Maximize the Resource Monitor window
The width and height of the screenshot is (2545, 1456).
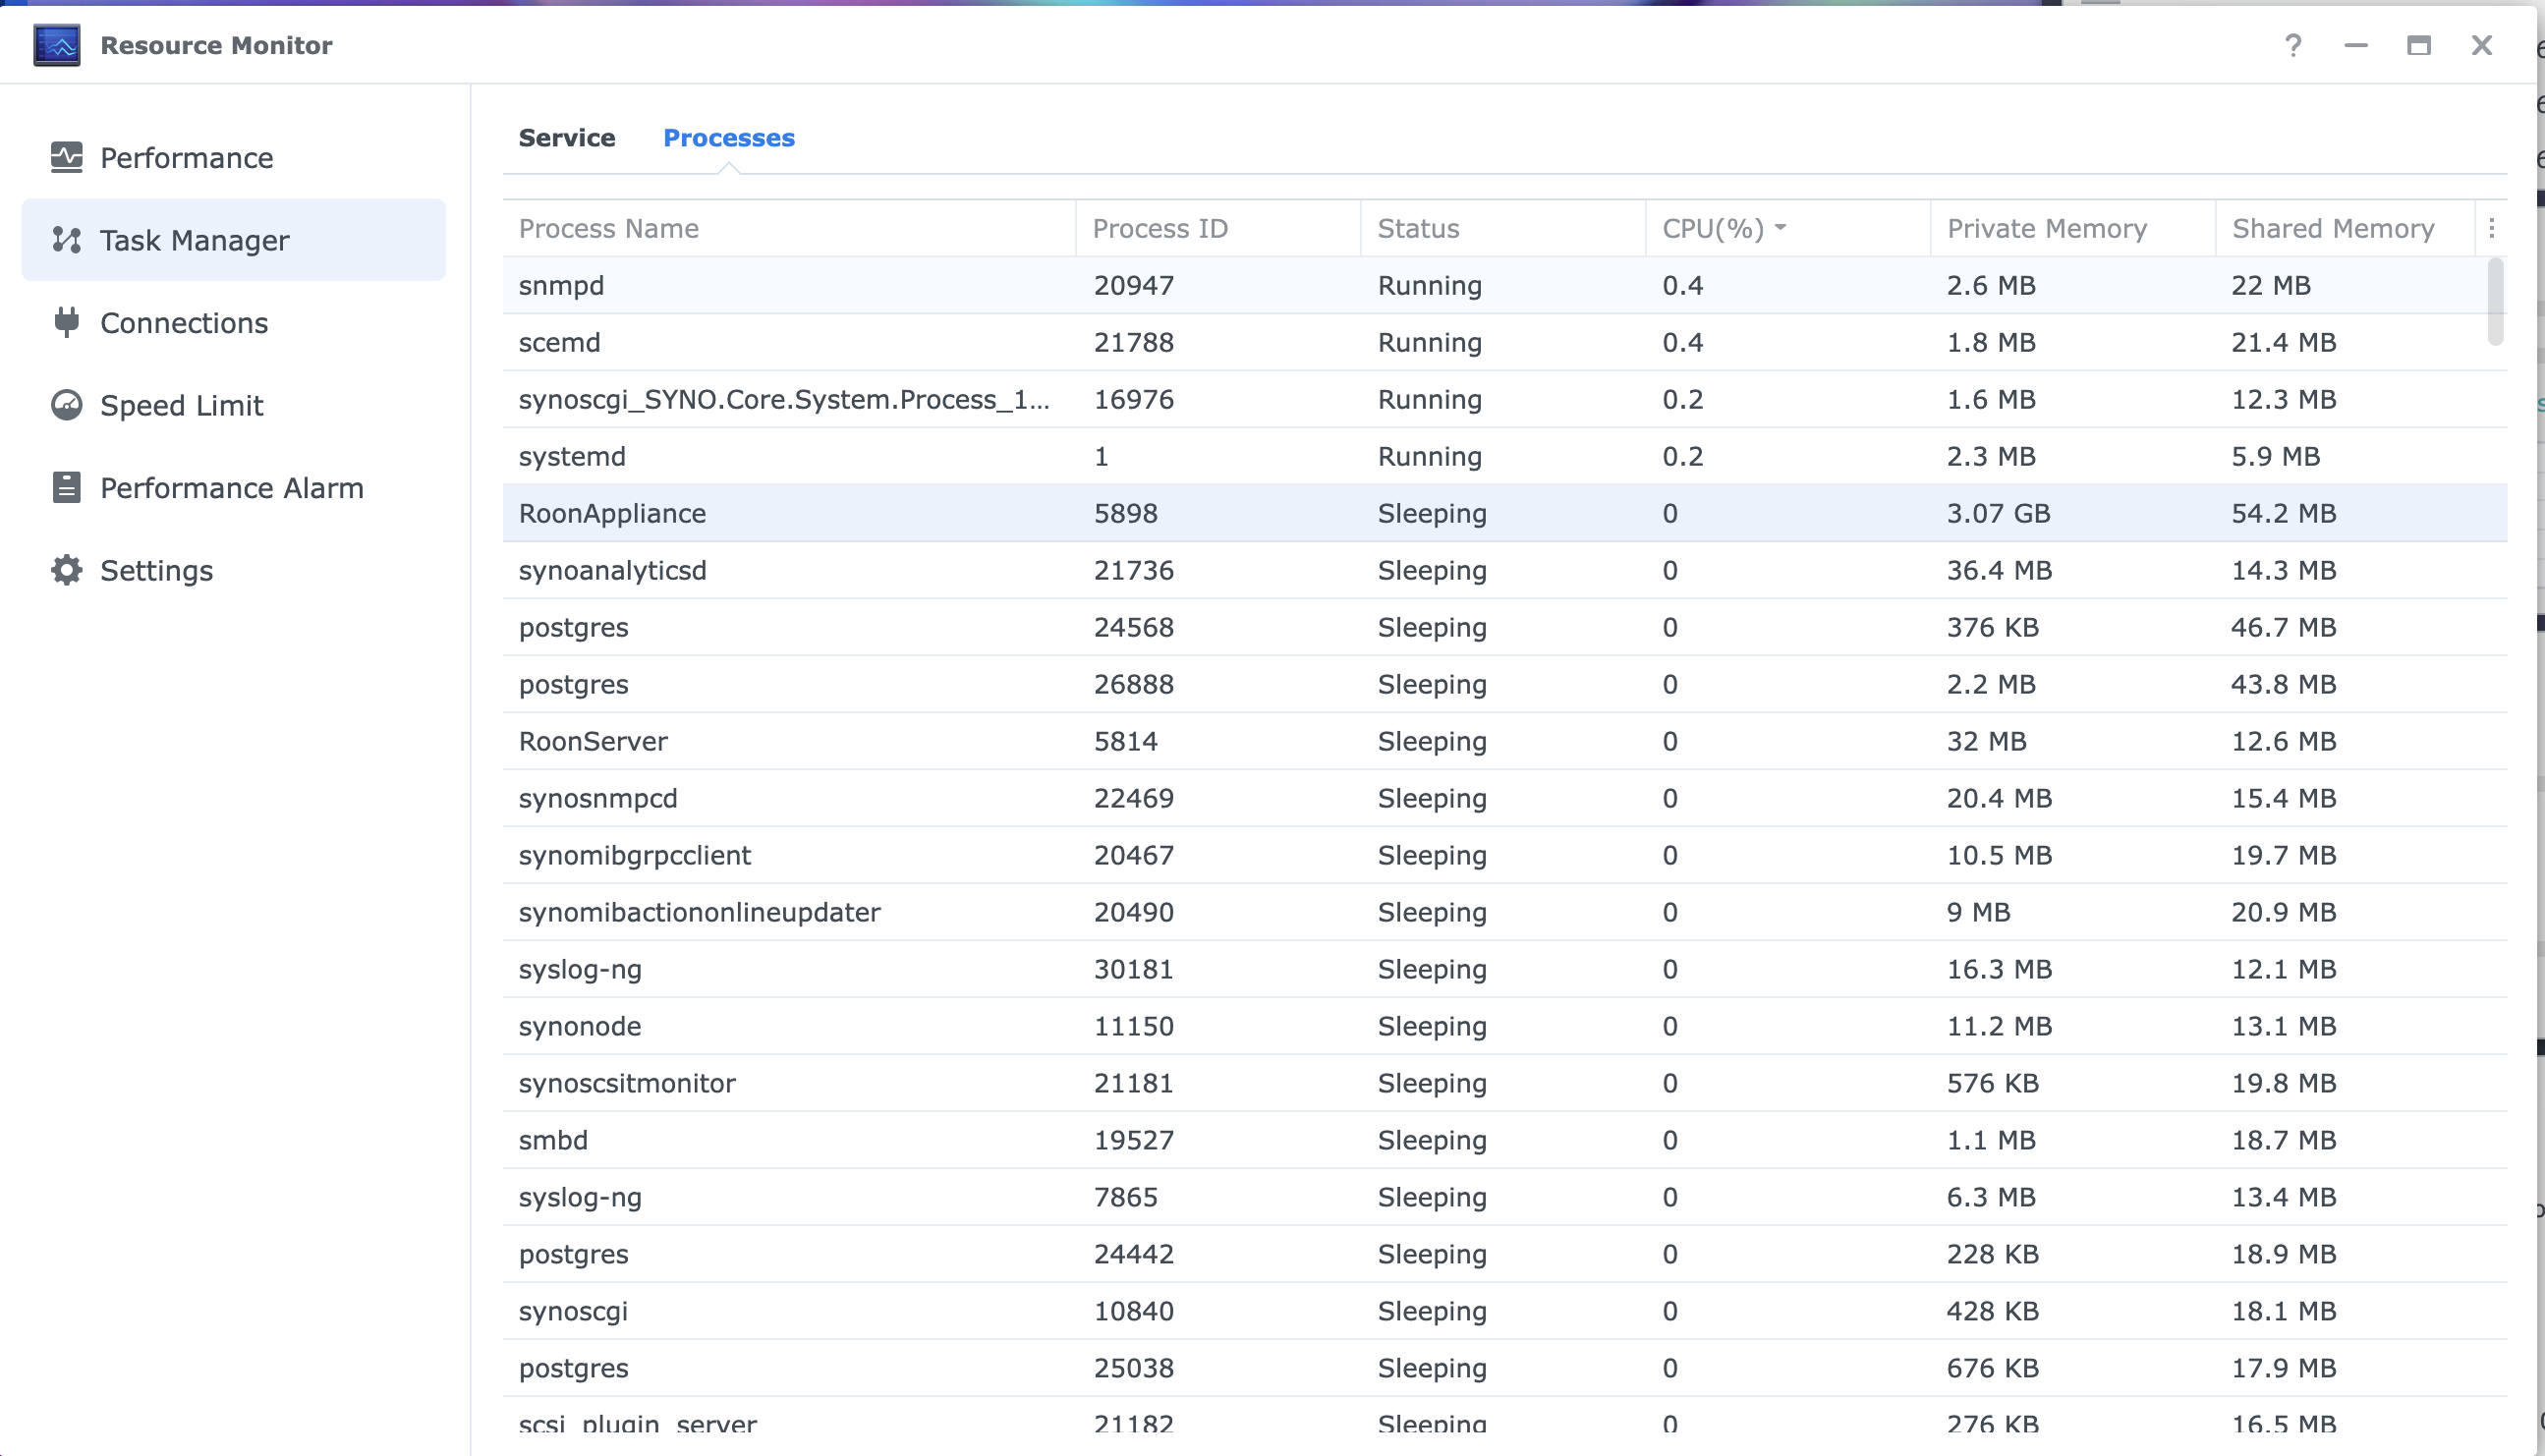point(2418,45)
